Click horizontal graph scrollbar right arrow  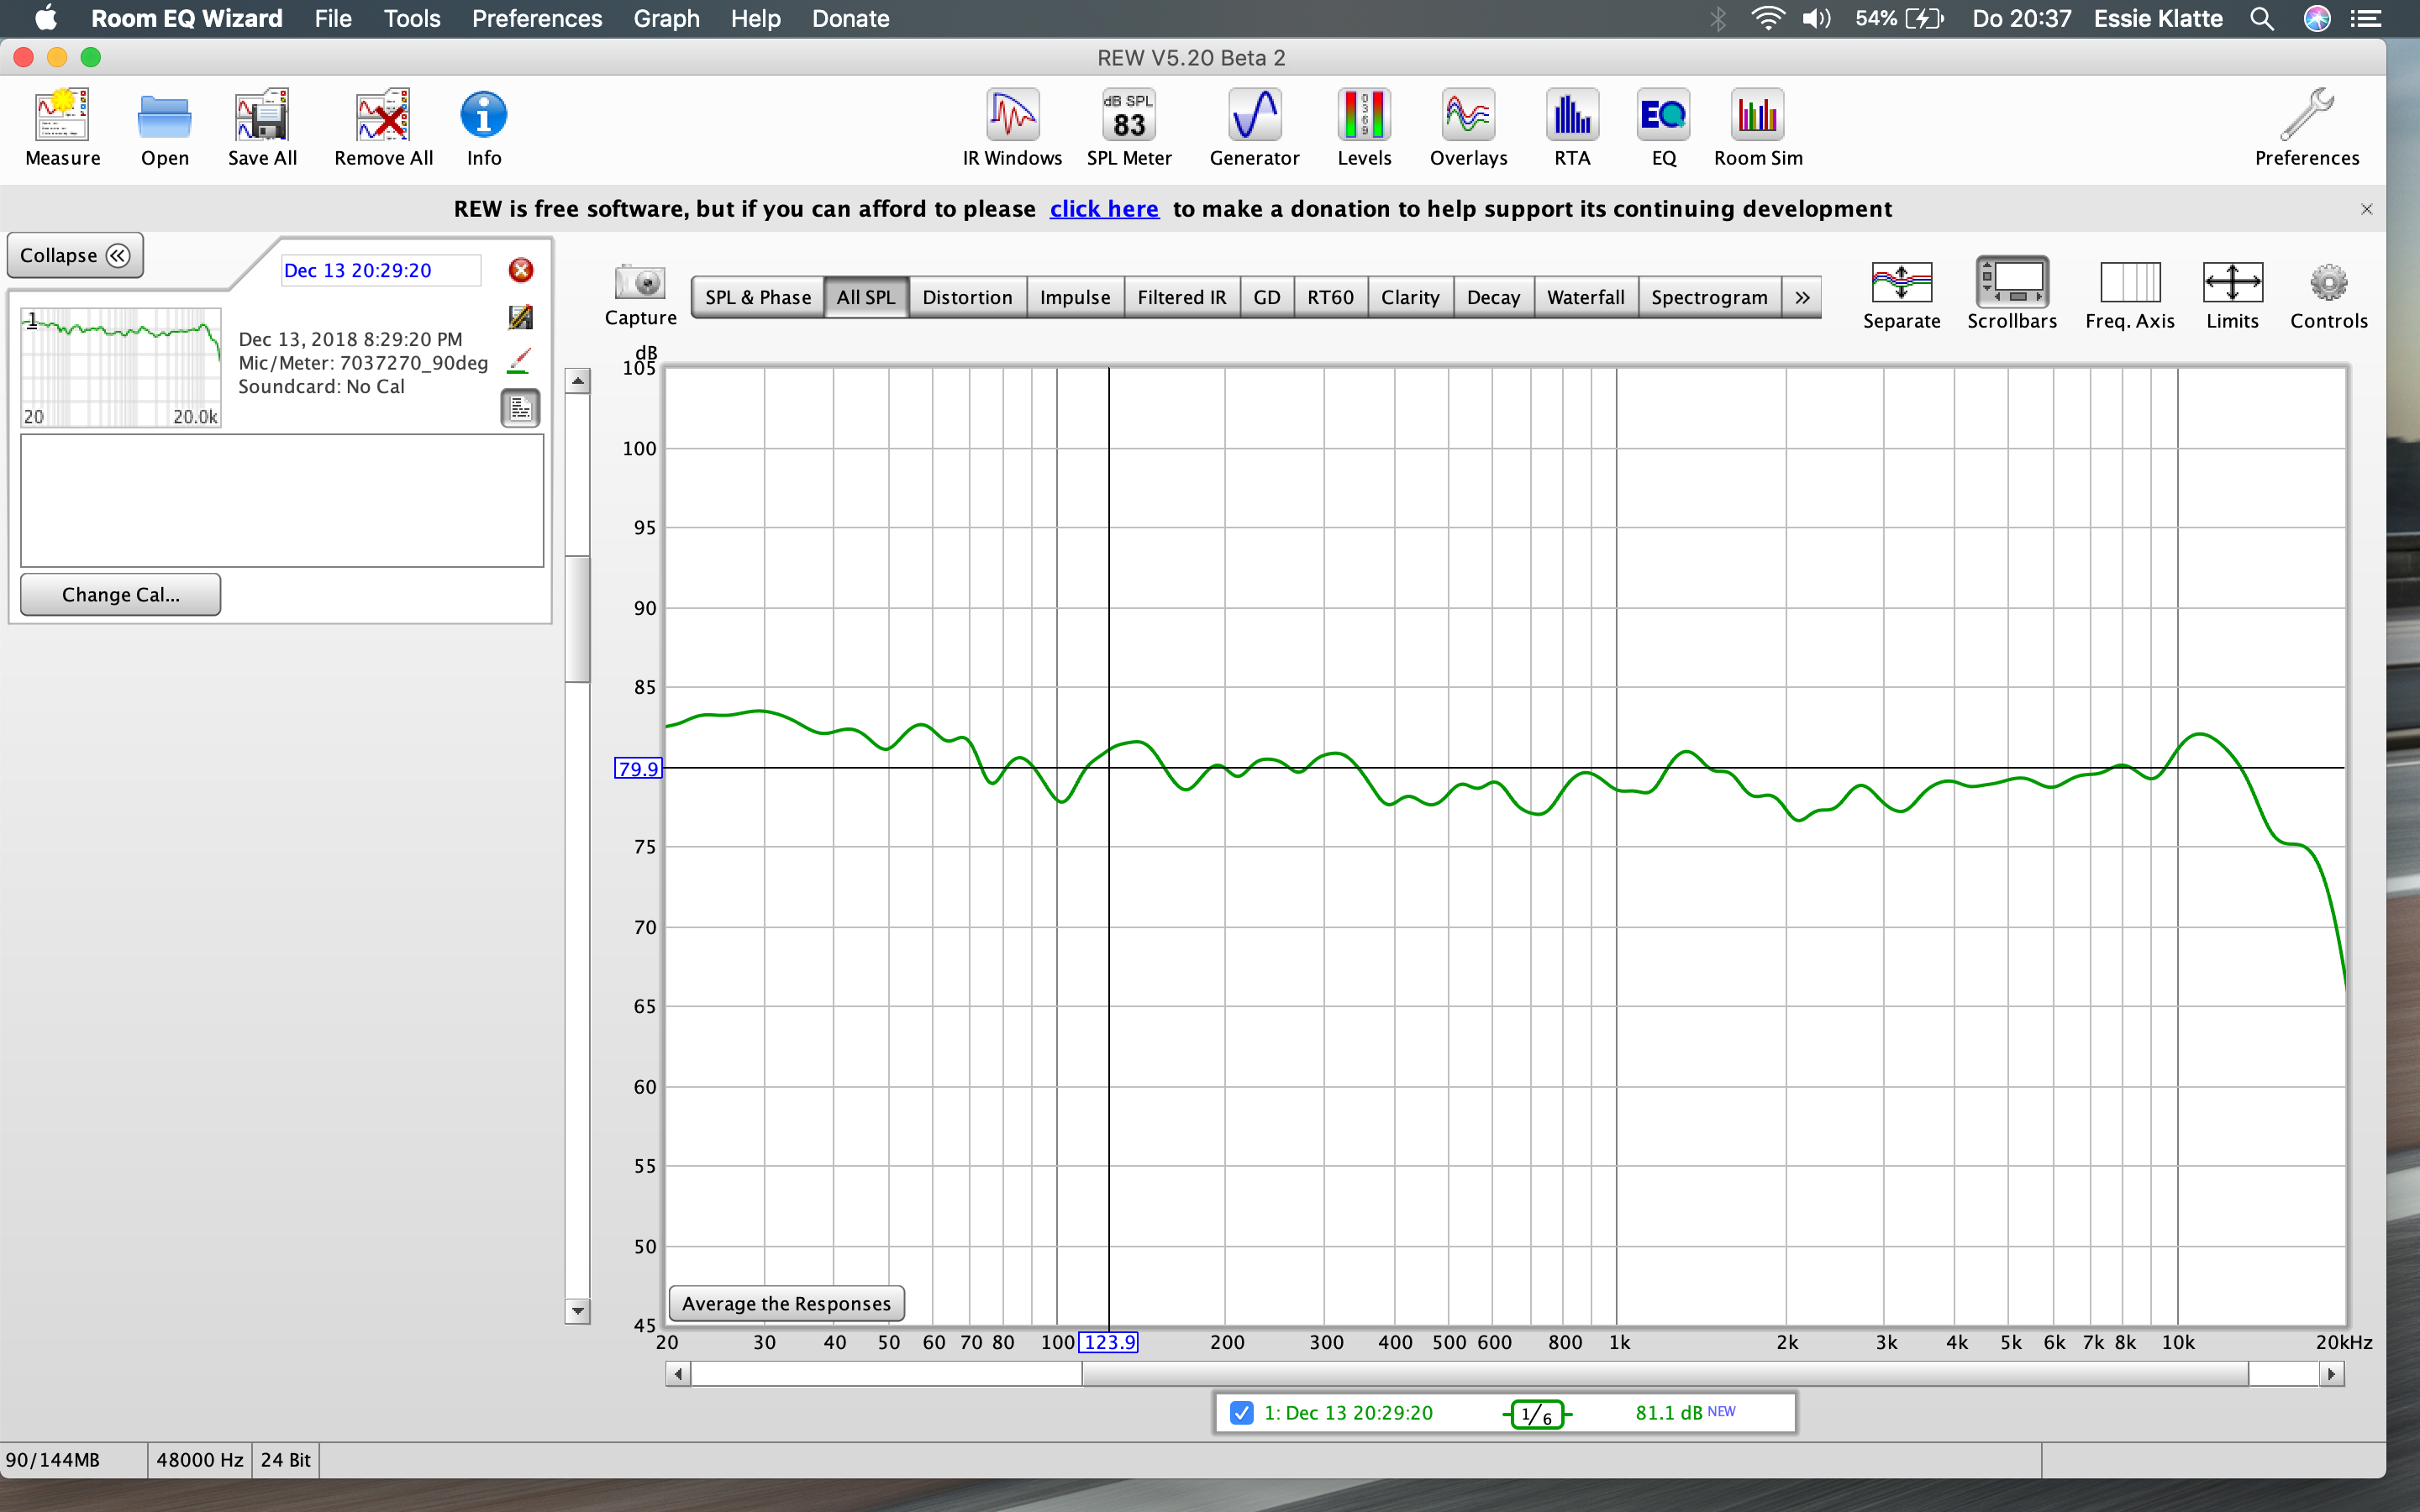click(x=2332, y=1374)
